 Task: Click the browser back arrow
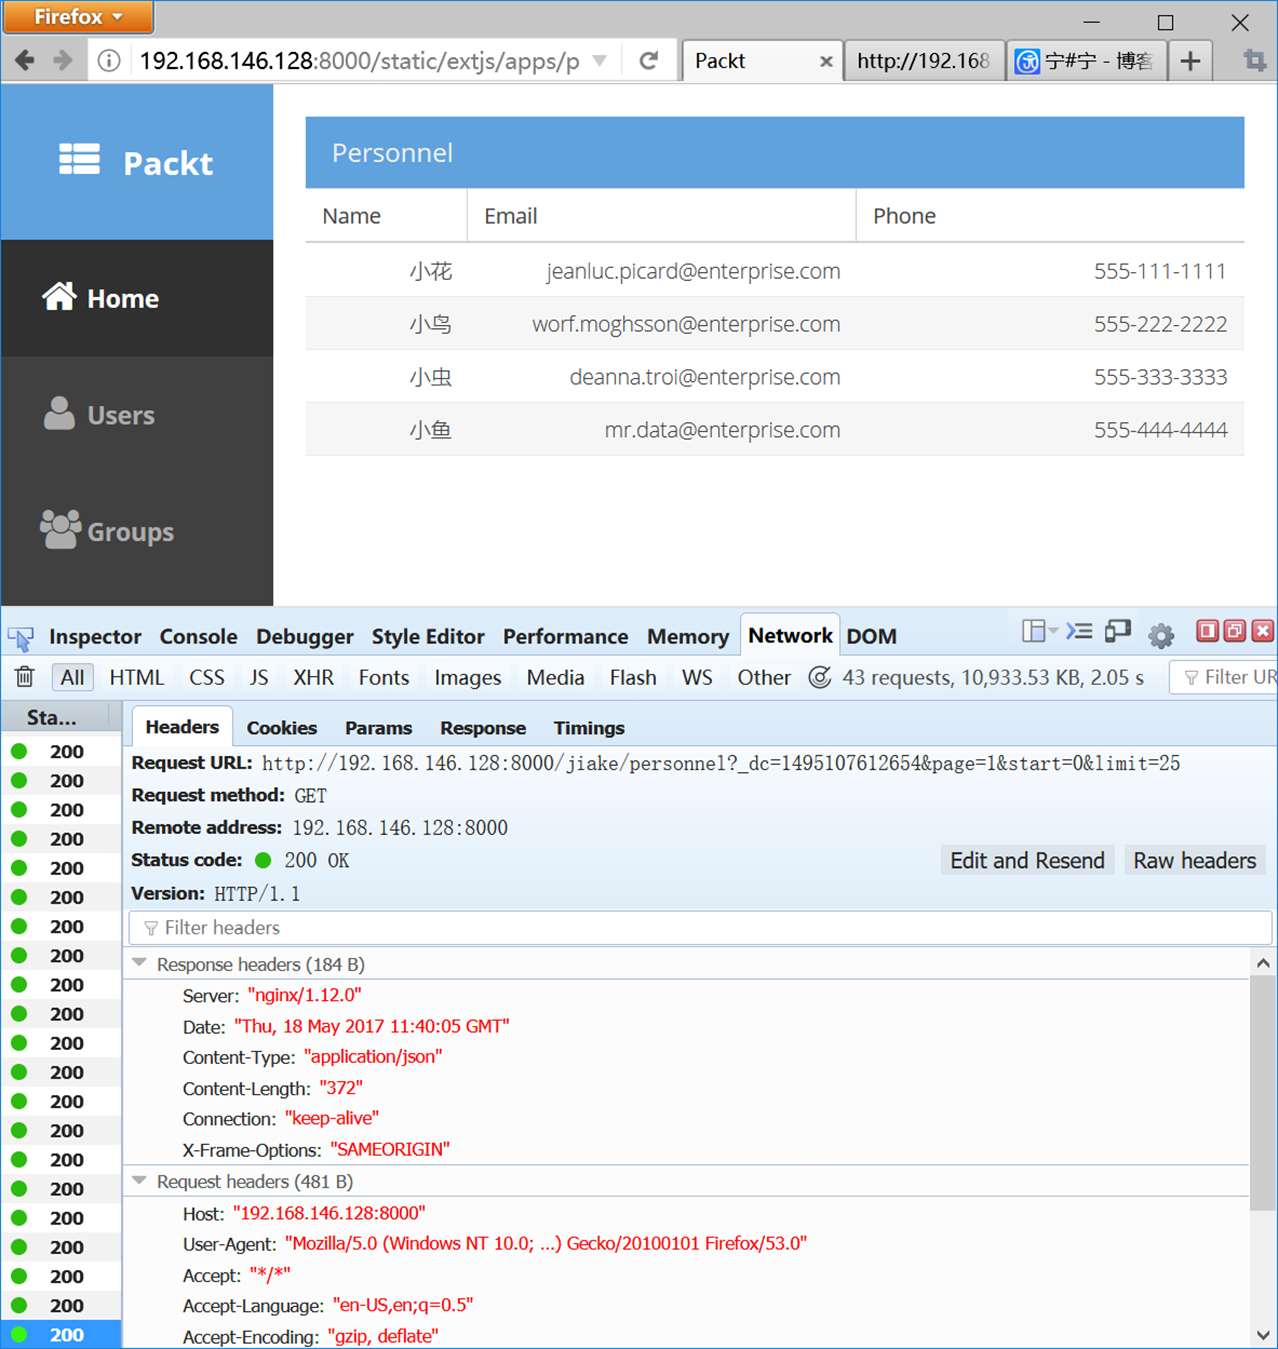click(25, 61)
